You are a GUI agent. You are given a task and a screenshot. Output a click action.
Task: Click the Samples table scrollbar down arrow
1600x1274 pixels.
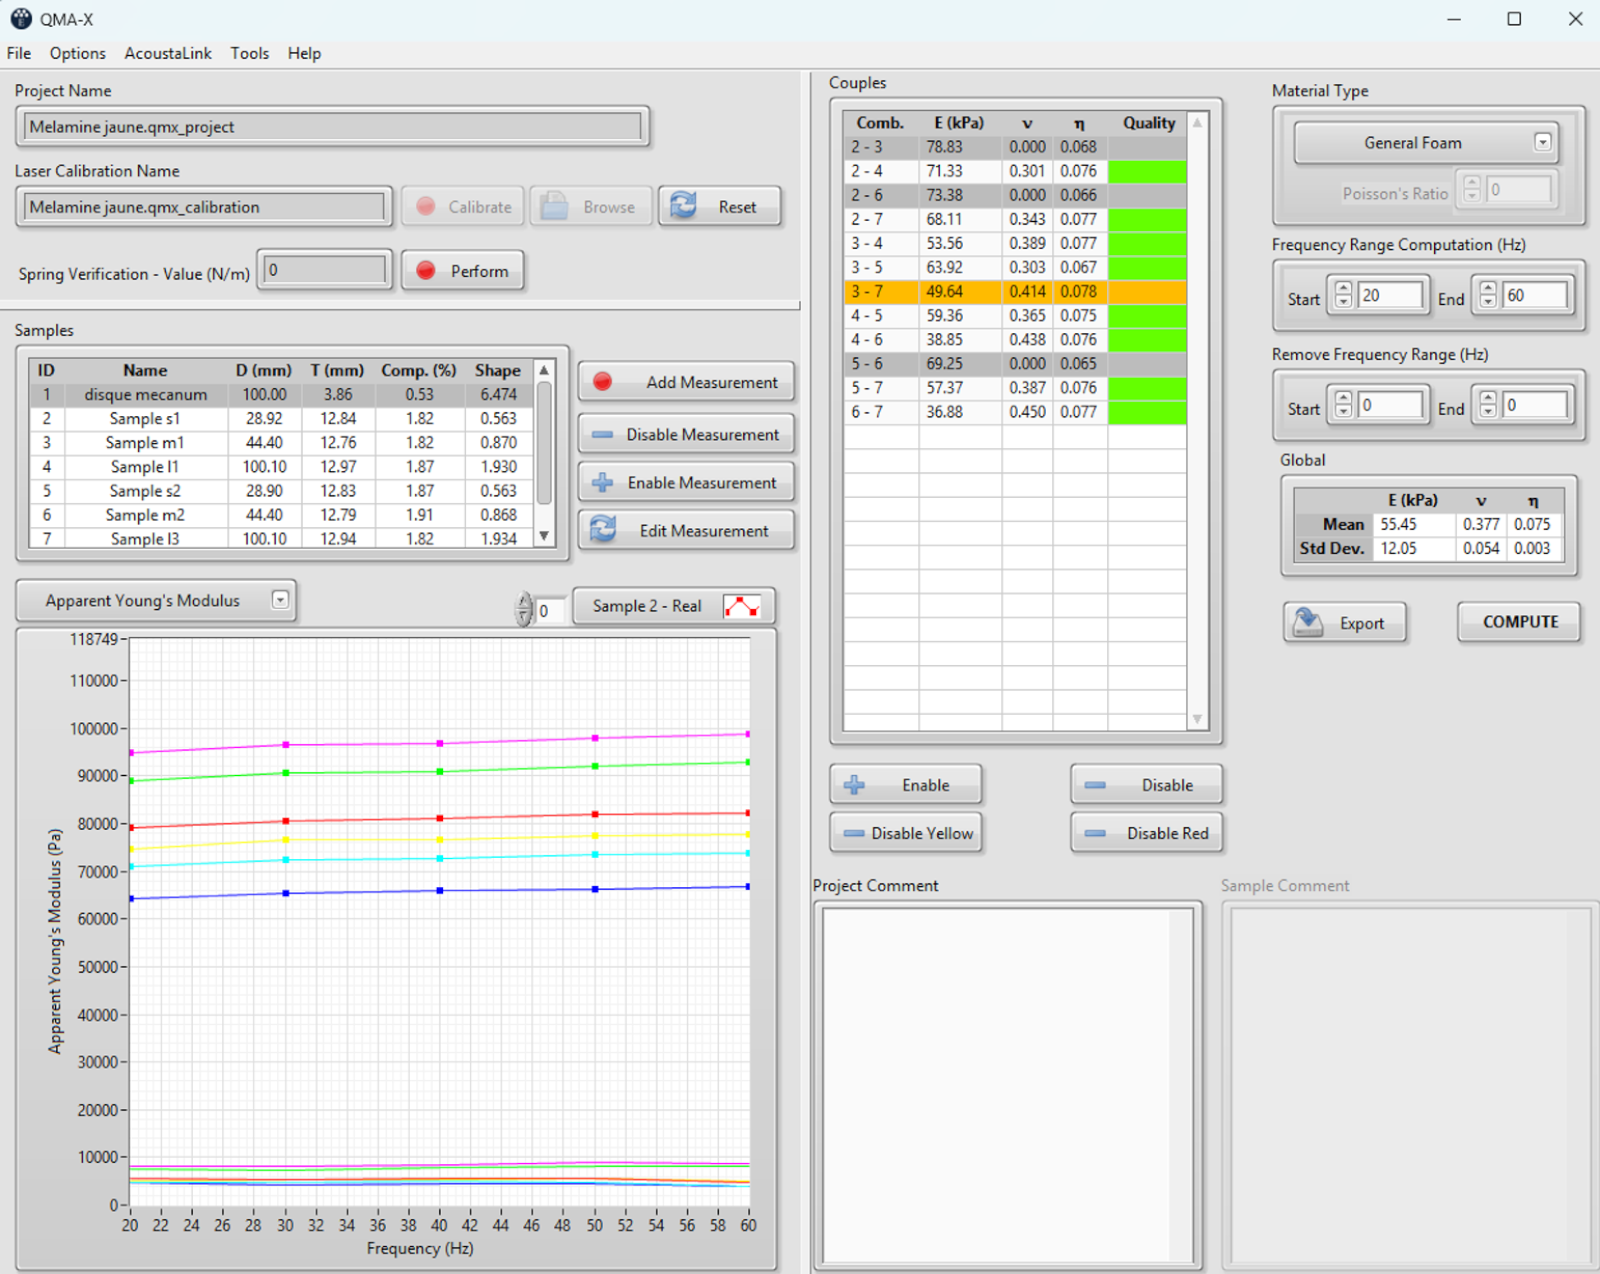click(x=544, y=536)
